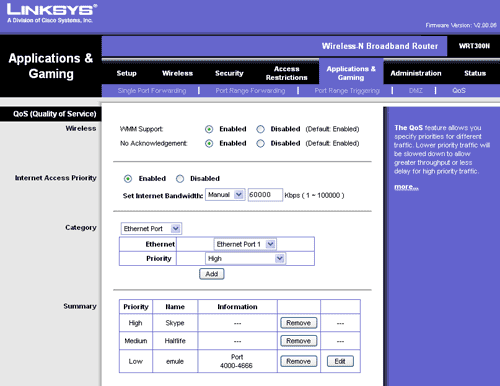Click the QoS (Quality of Service) heading
Viewport: 500px width, 386px height.
click(55, 114)
